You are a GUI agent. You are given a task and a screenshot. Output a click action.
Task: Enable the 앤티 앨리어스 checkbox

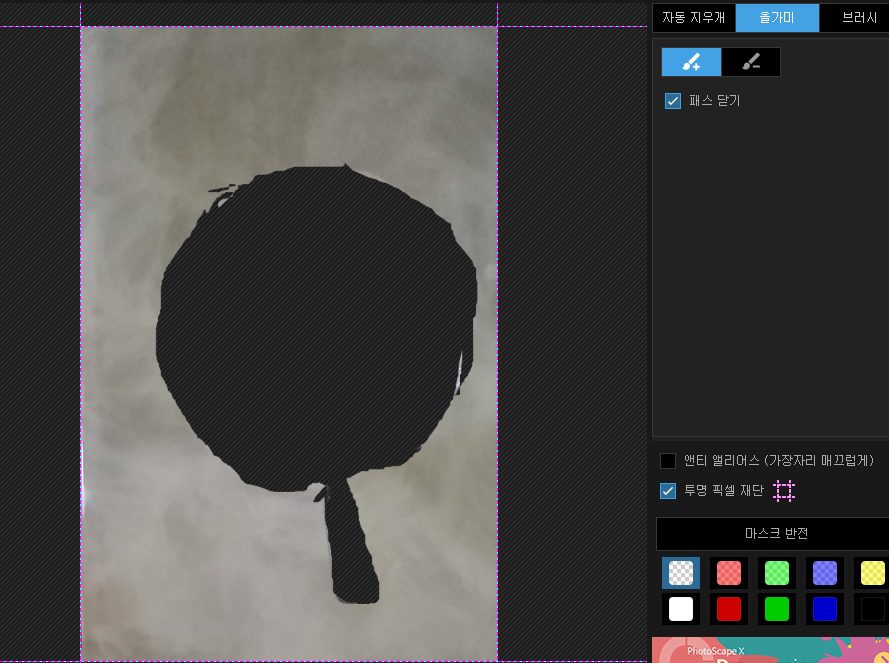[668, 461]
